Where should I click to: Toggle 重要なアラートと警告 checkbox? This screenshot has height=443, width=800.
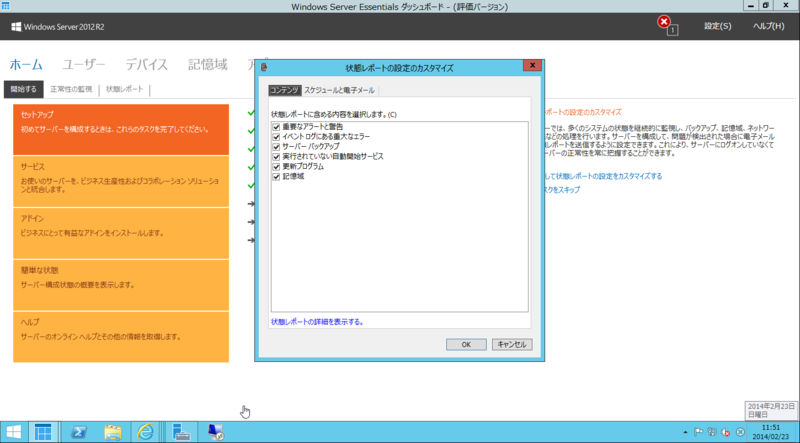pyautogui.click(x=276, y=127)
